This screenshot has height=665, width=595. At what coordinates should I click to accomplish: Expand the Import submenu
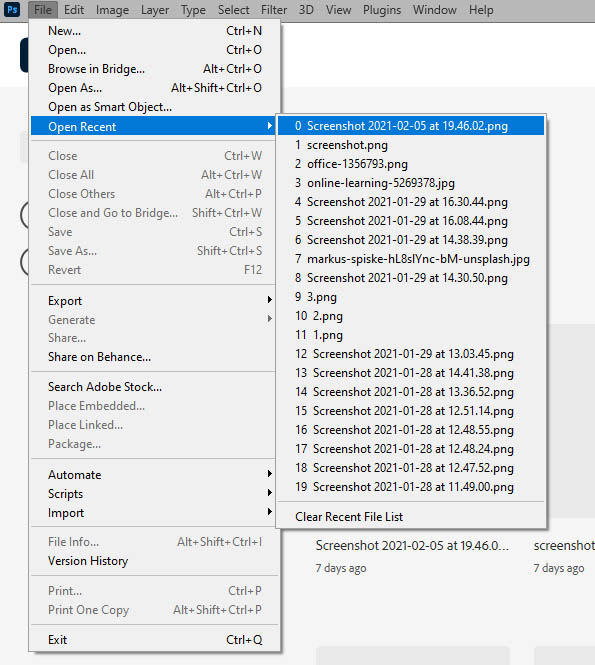tap(155, 513)
